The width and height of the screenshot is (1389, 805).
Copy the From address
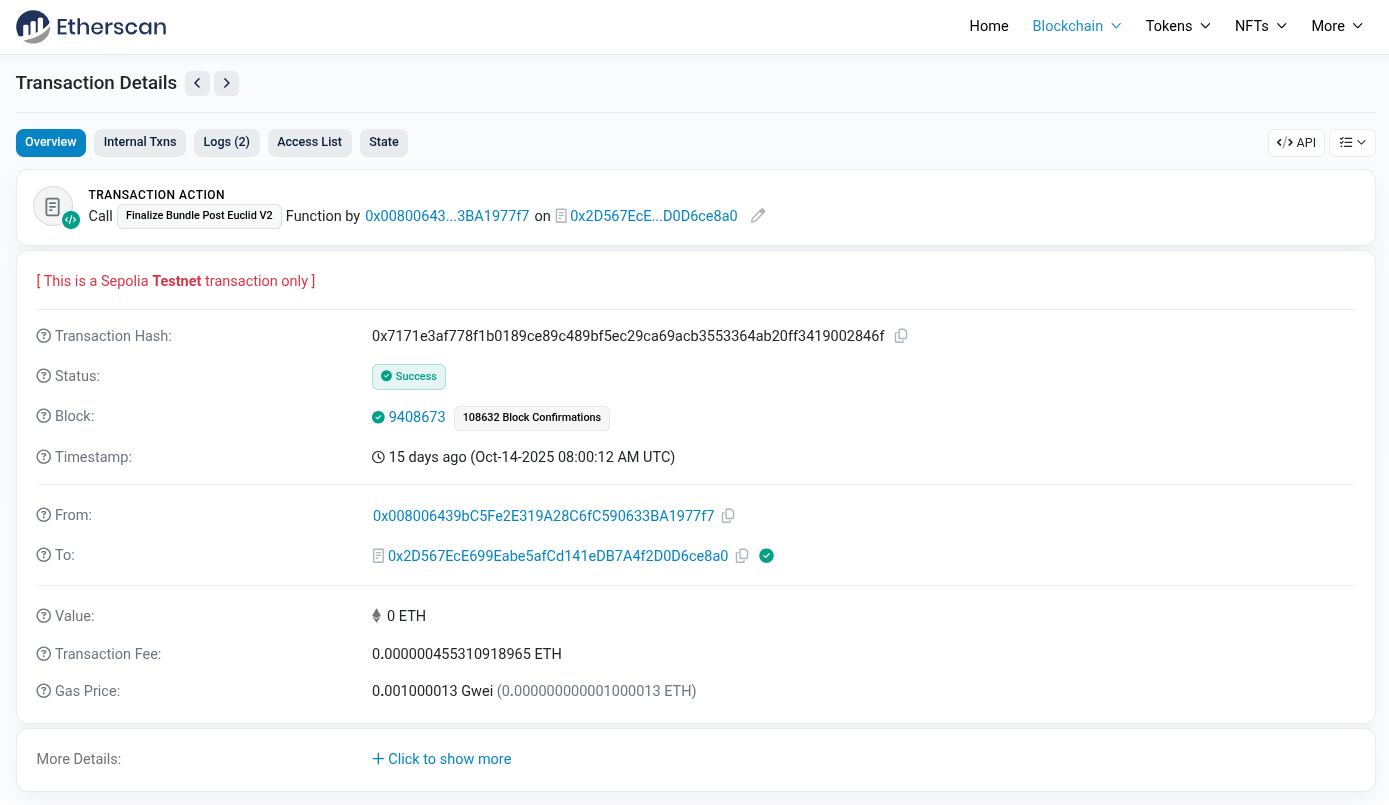(x=728, y=515)
